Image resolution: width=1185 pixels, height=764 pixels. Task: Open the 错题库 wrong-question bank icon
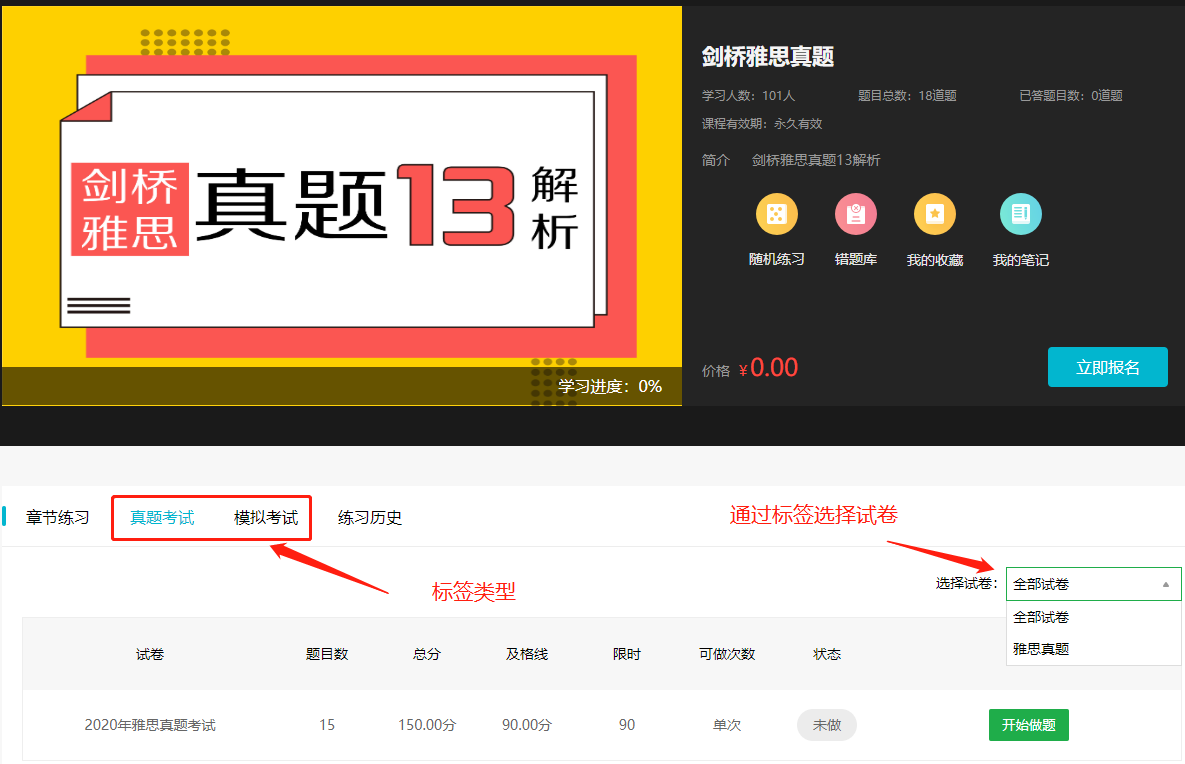point(855,214)
